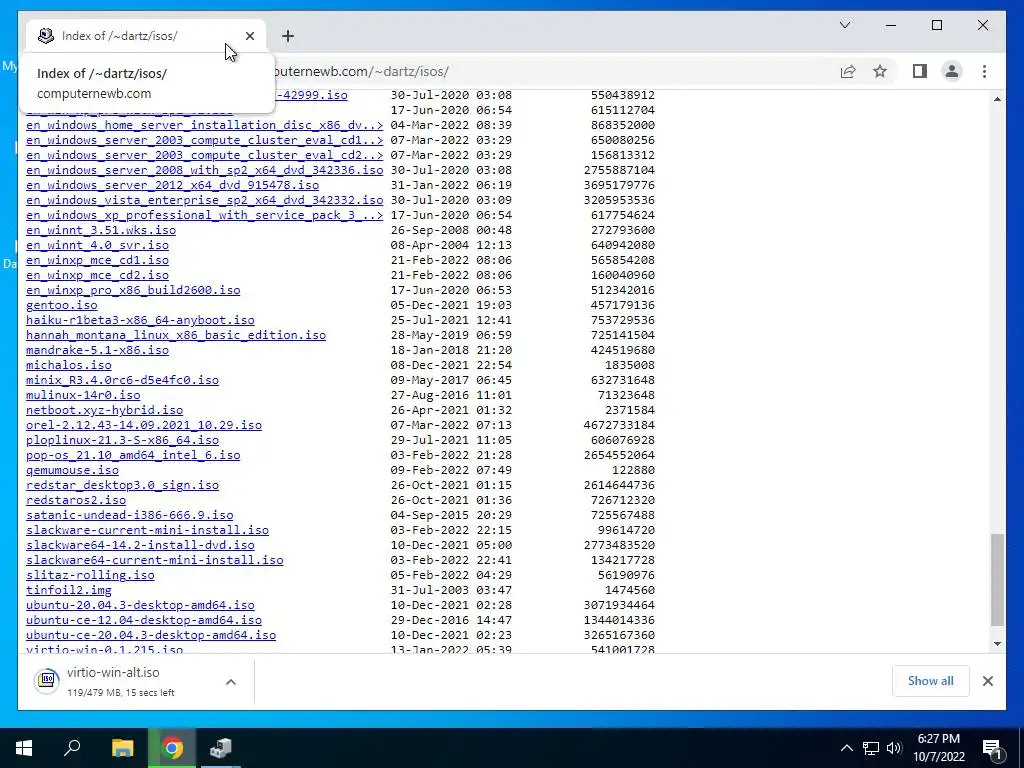
Task: Download en_windows_home_server_installation_disc link
Action: click(x=204, y=125)
